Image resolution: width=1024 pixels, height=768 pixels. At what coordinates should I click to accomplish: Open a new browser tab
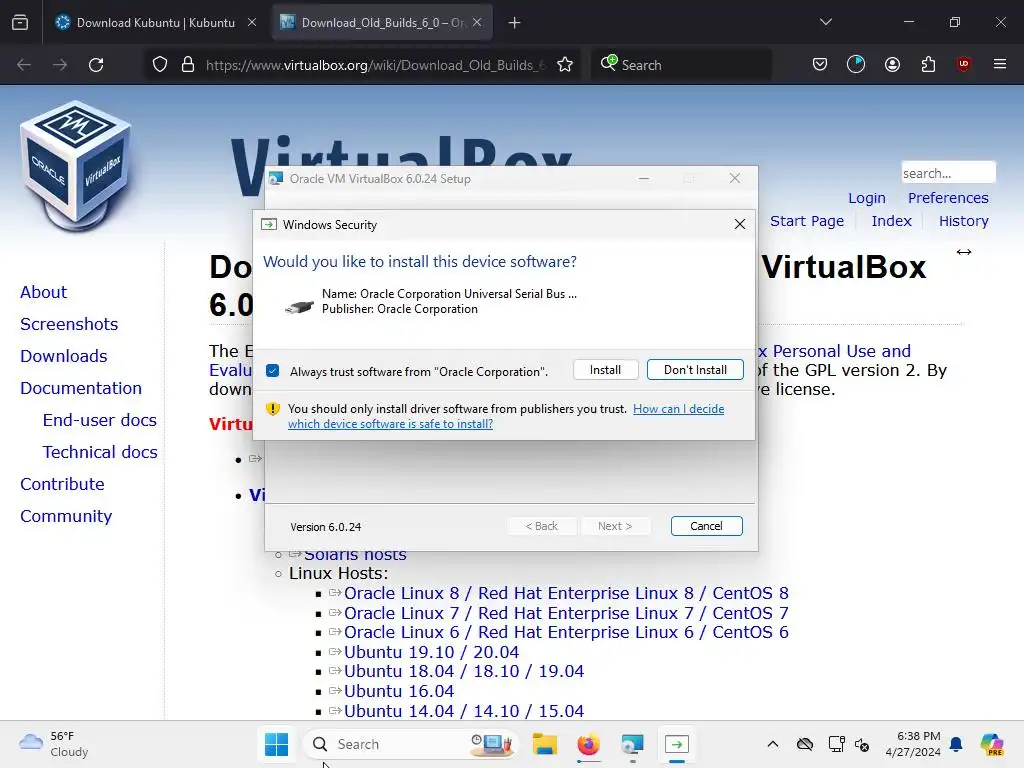point(515,23)
